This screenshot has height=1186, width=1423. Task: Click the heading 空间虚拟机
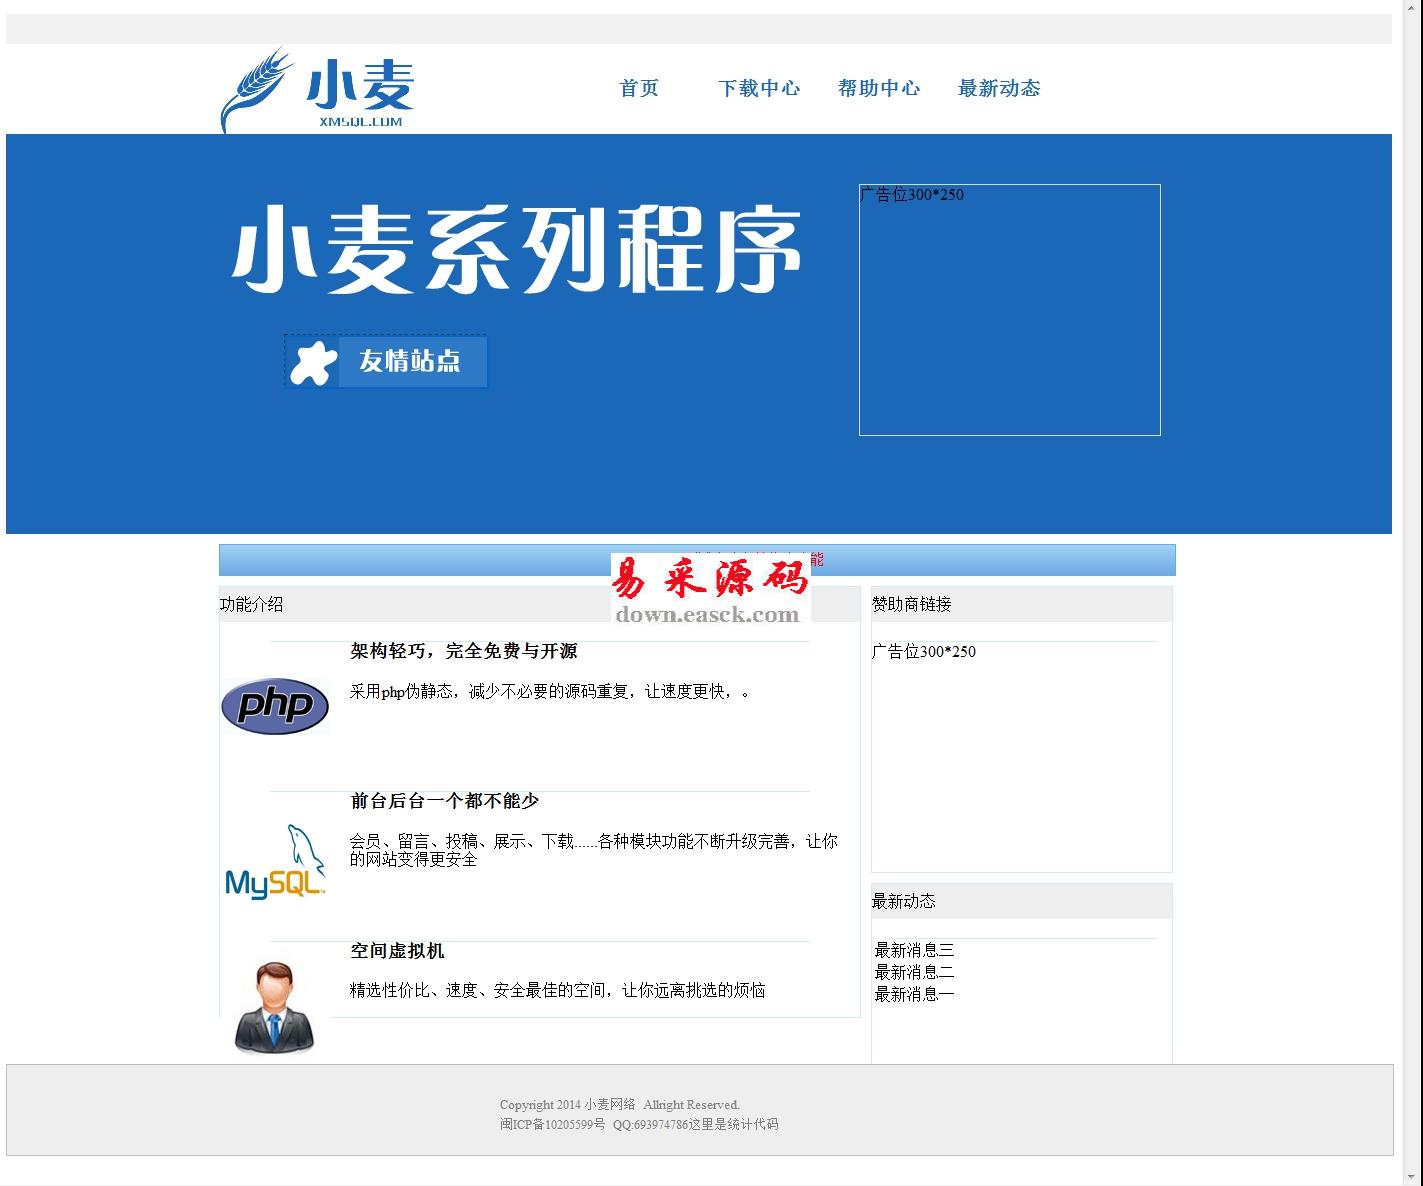click(x=397, y=951)
